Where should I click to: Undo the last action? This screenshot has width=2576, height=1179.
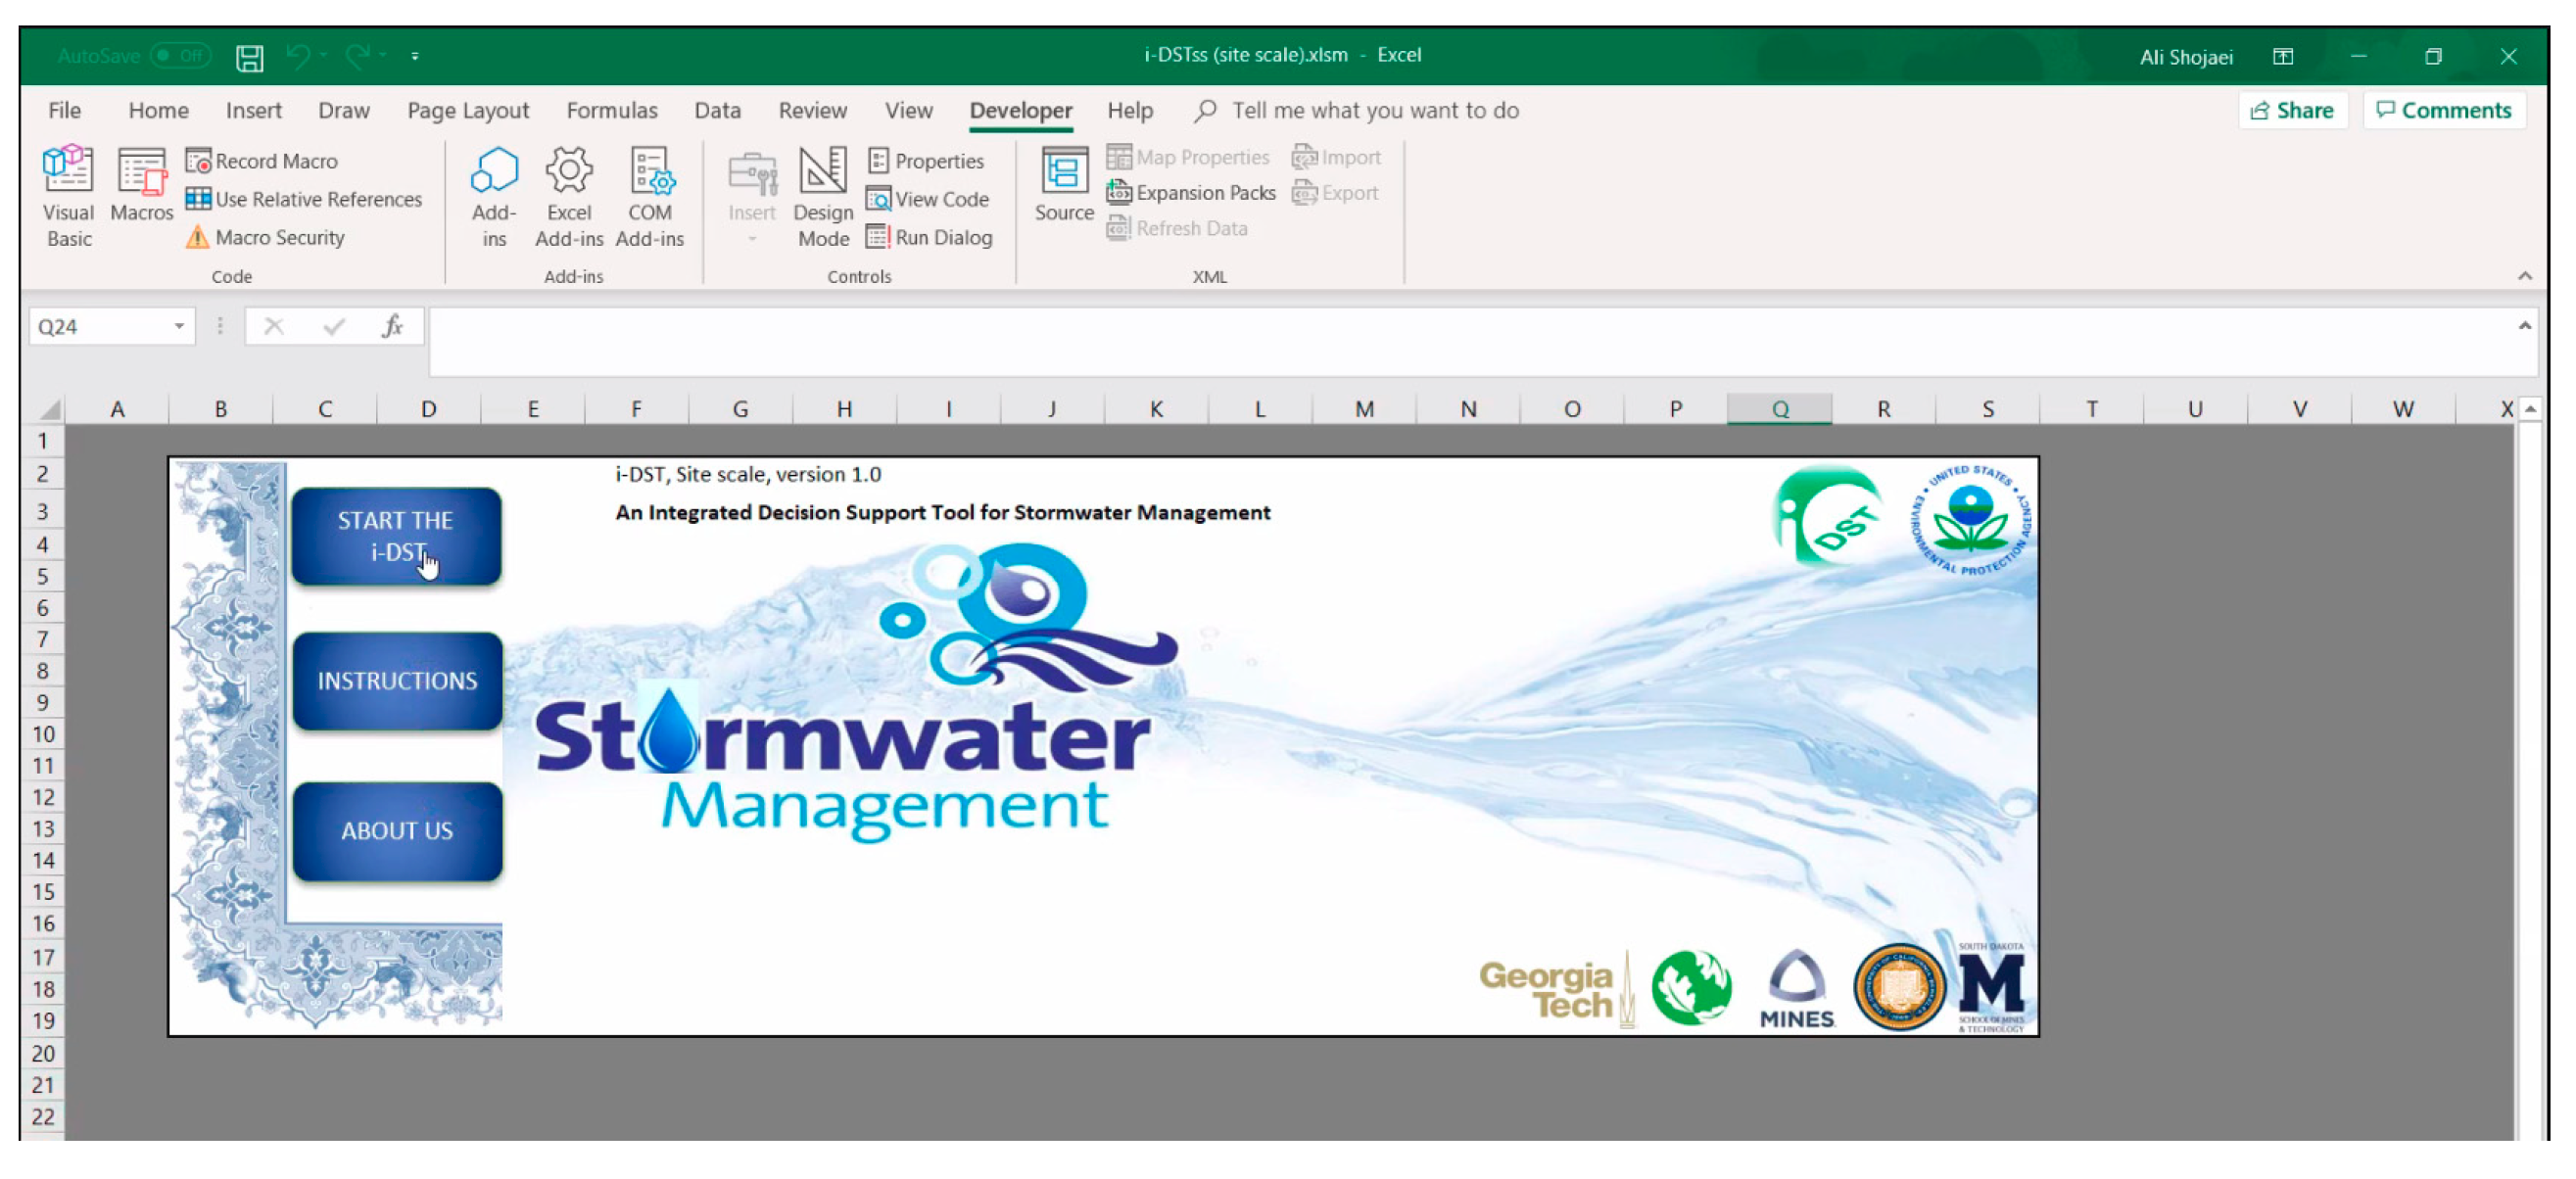tap(298, 56)
